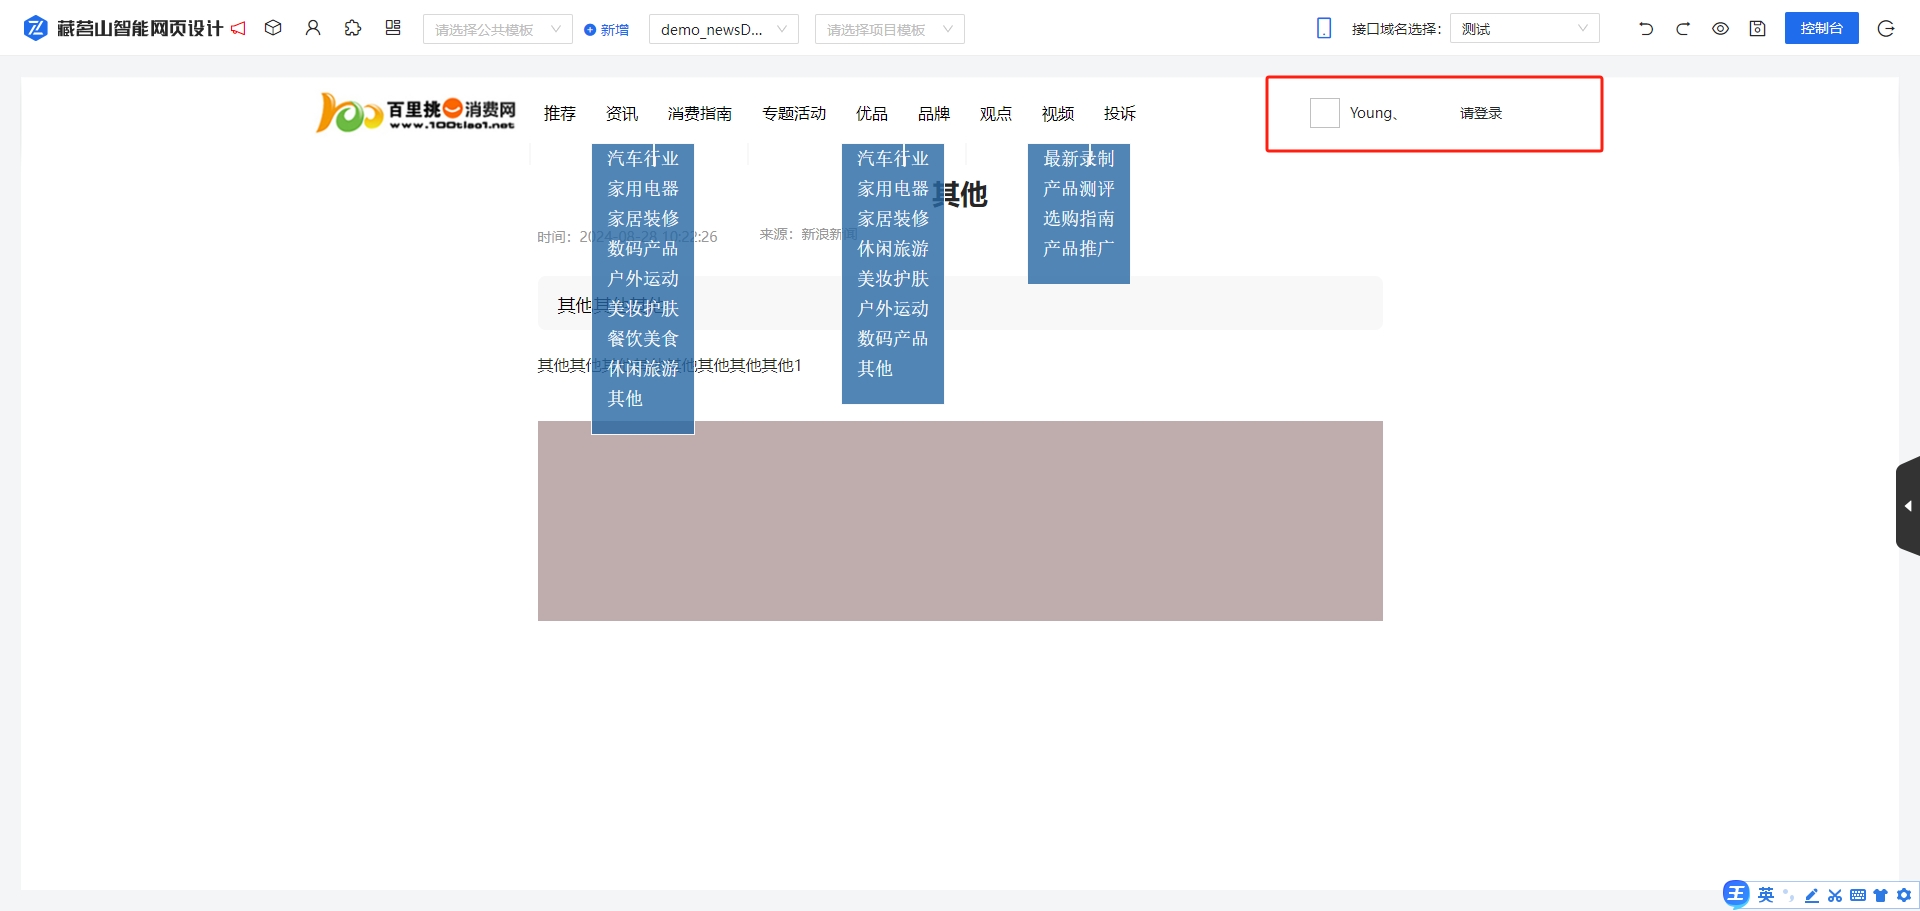Open the 控制台 console button
The height and width of the screenshot is (911, 1920).
[x=1822, y=28]
